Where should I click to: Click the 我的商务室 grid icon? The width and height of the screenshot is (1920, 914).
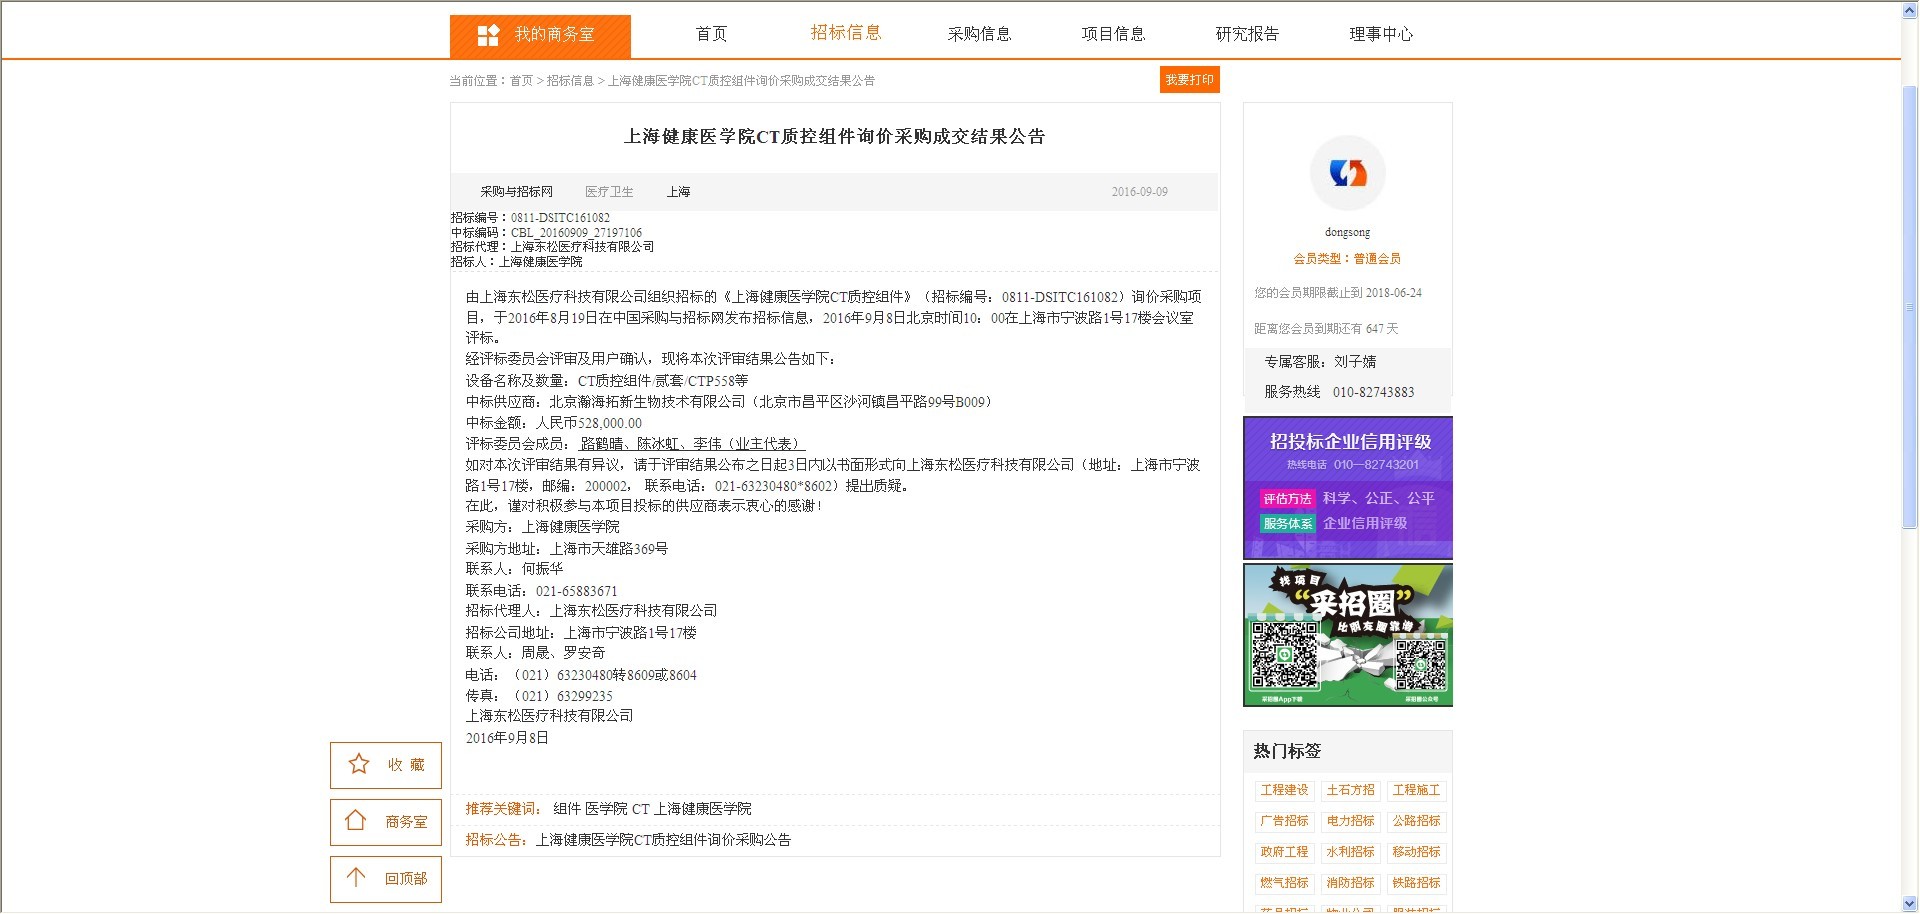tap(488, 36)
